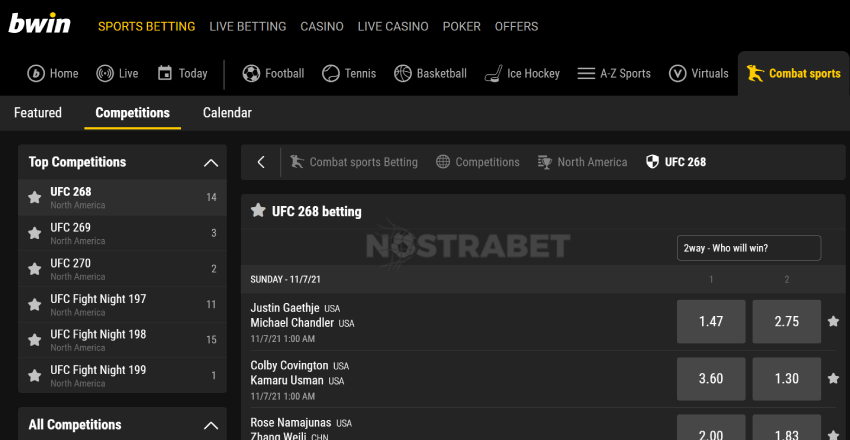Open Combat sports Betting breadcrumb link
850x440 pixels.
click(363, 162)
